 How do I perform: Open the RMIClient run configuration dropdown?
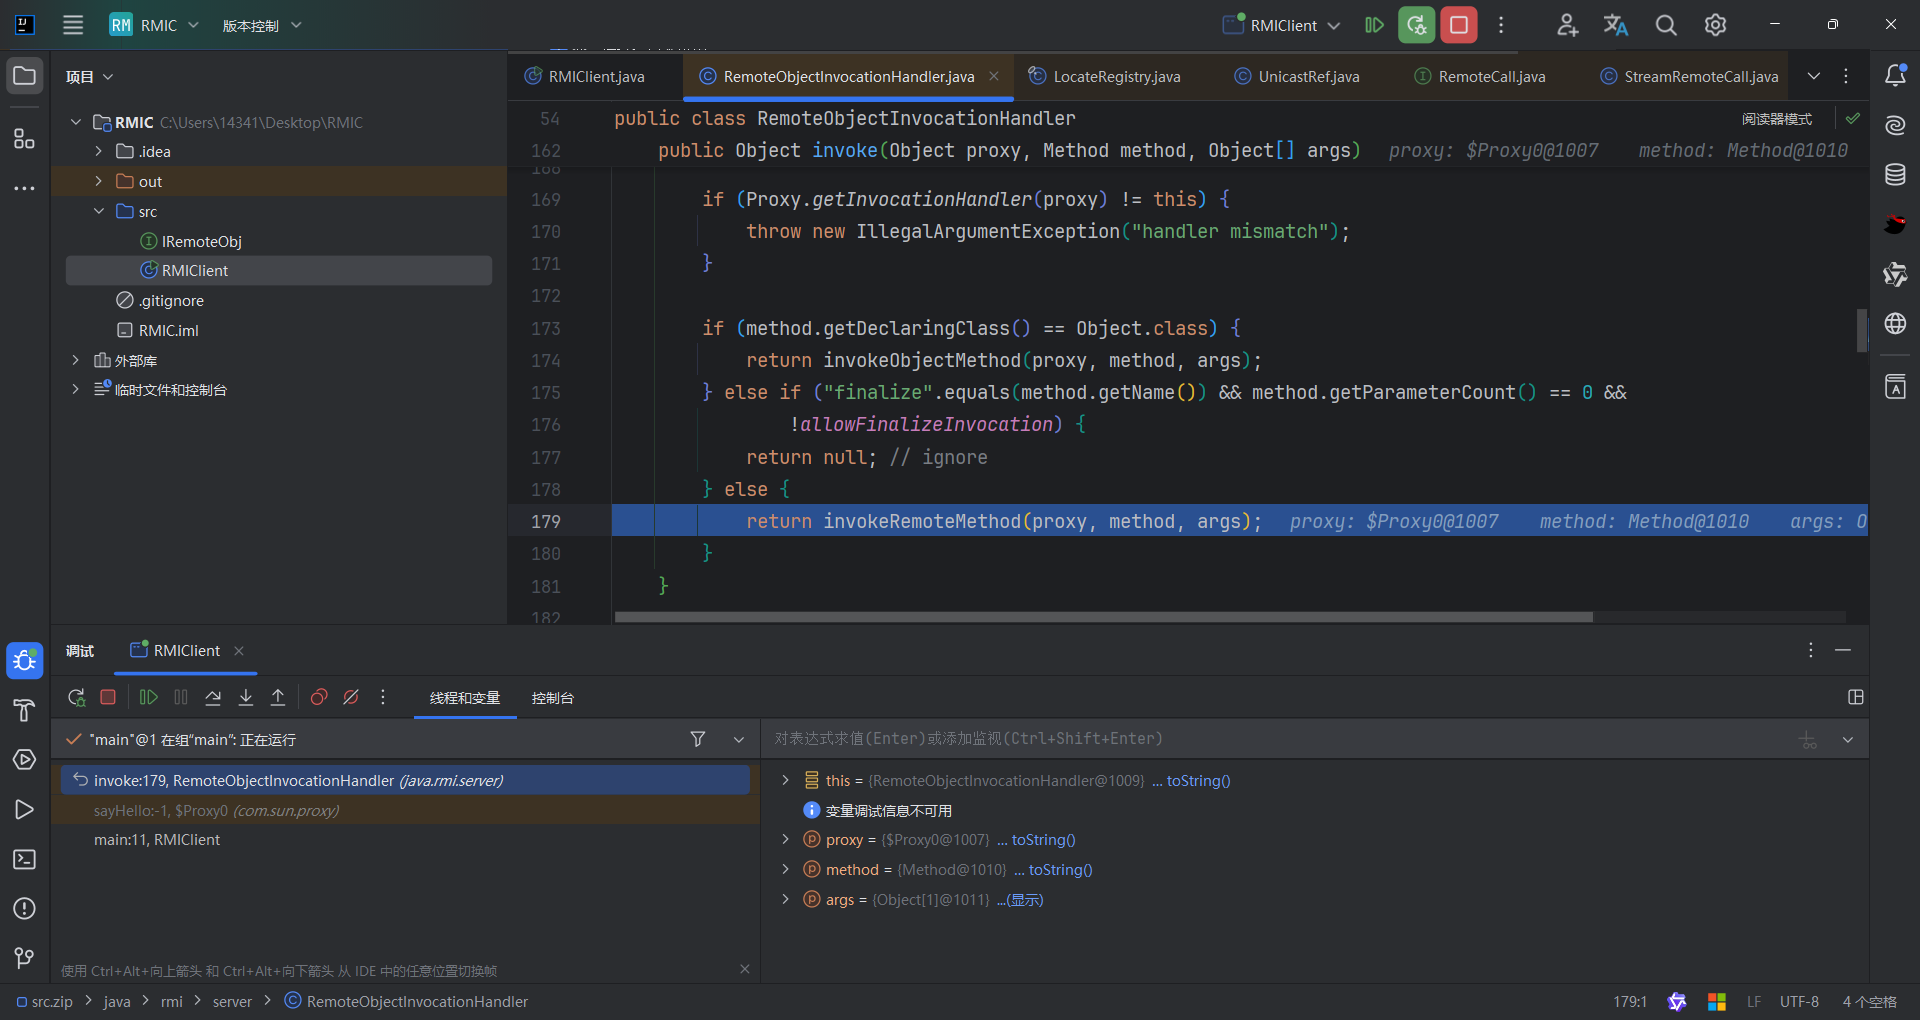pyautogui.click(x=1282, y=25)
